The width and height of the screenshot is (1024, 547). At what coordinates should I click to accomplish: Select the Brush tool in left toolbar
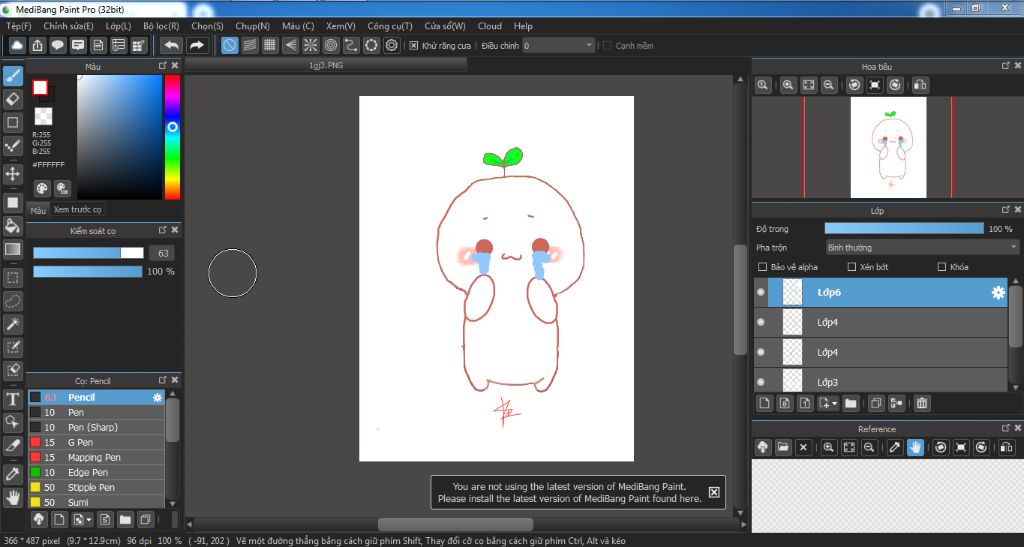[x=12, y=76]
